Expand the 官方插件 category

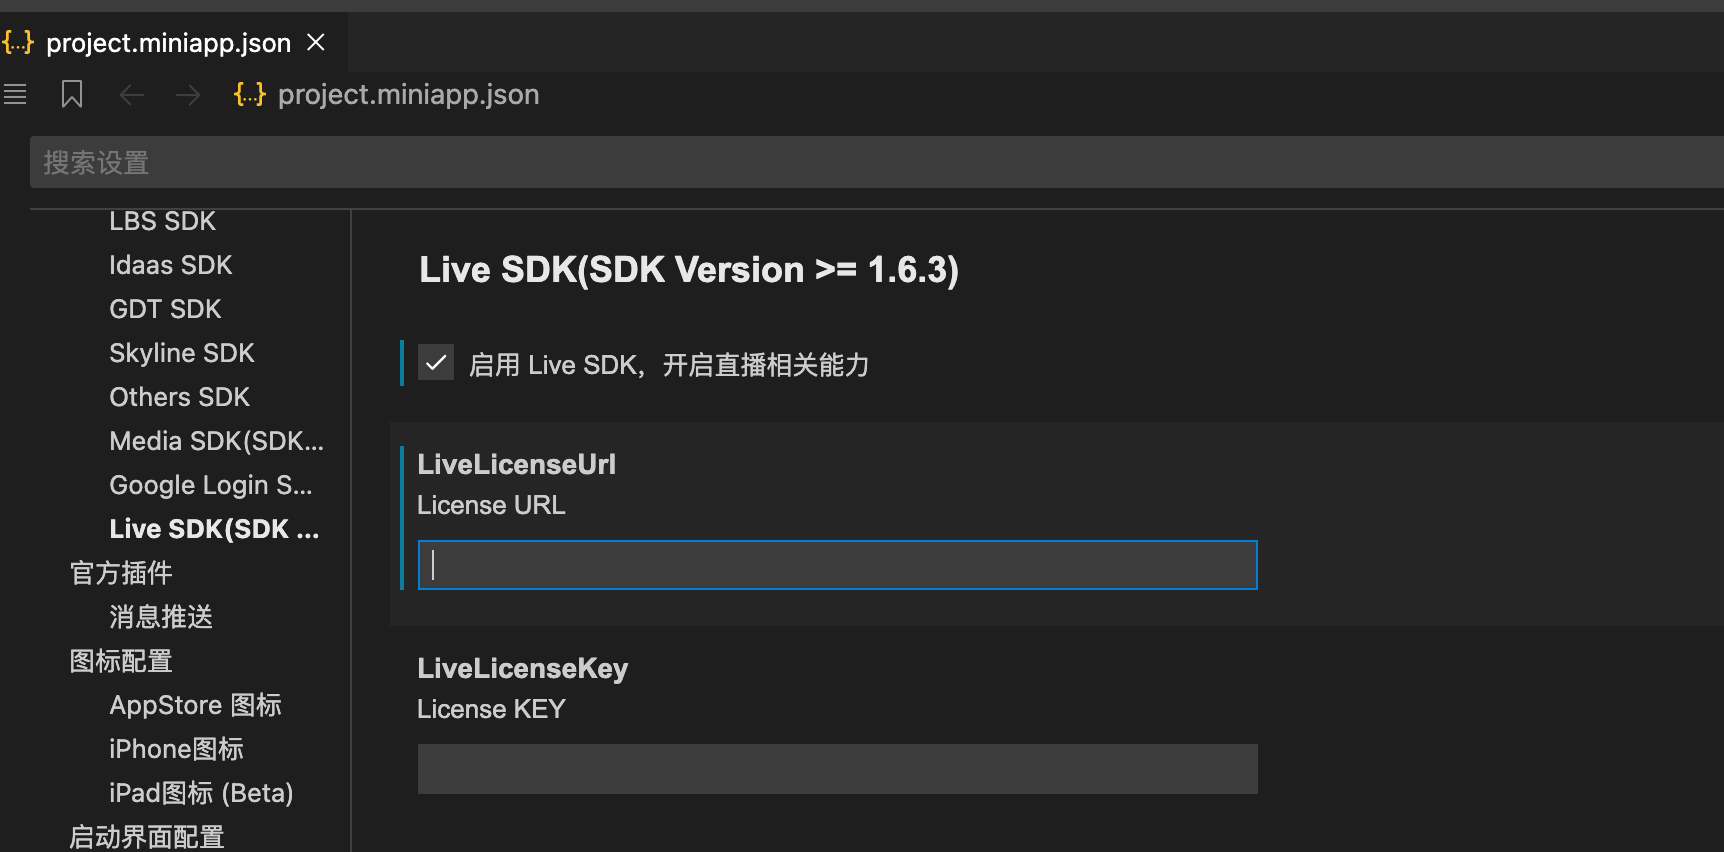121,573
